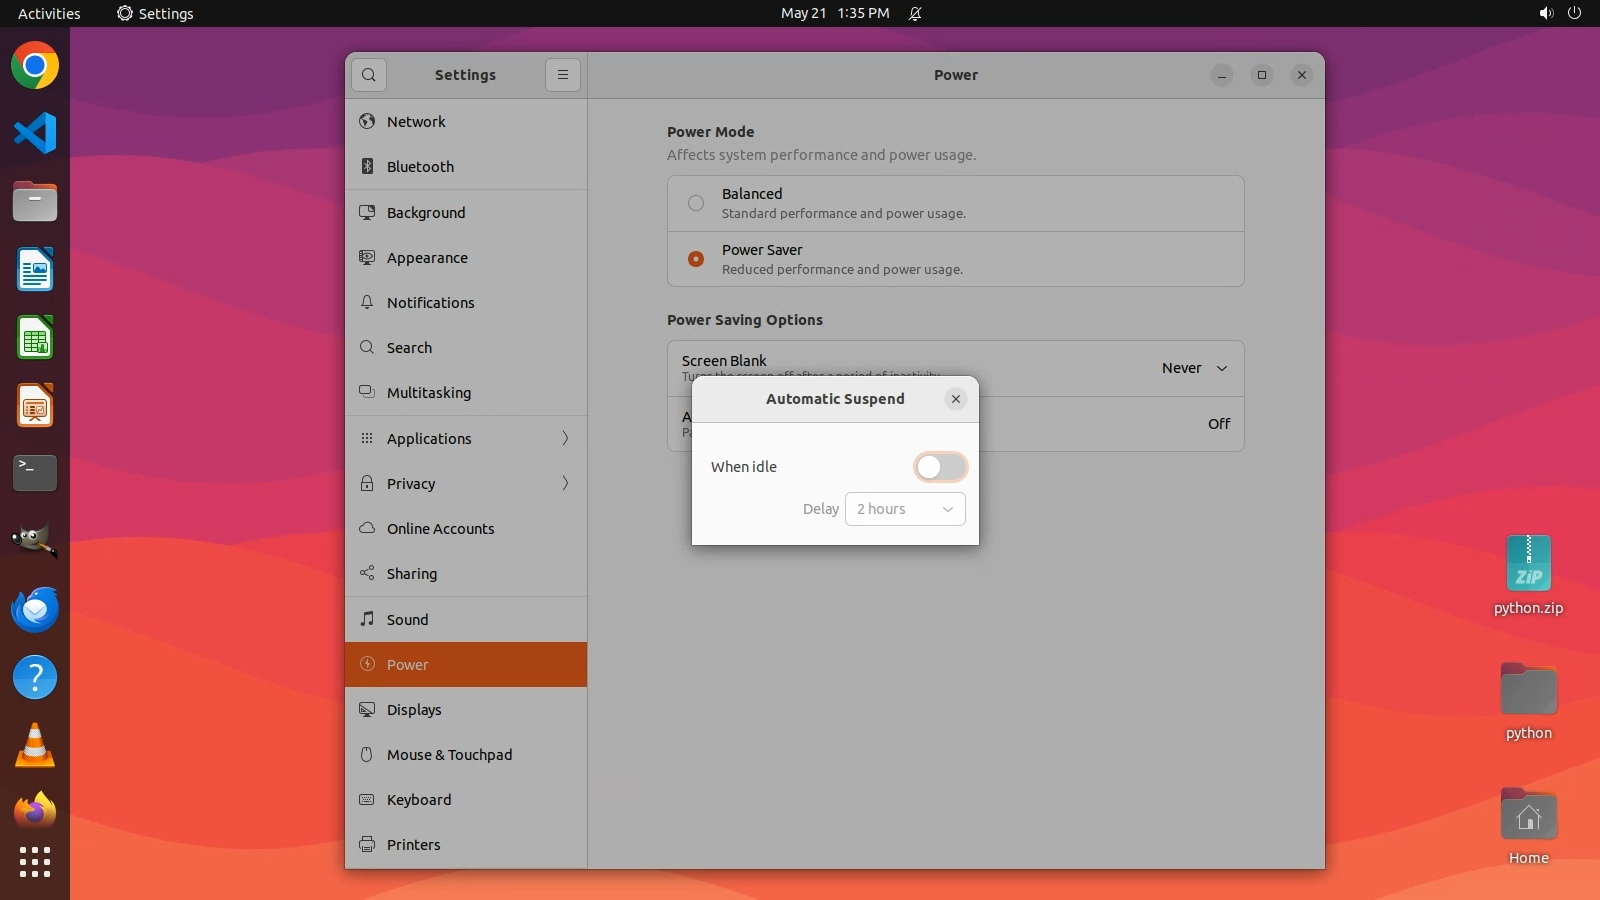The width and height of the screenshot is (1600, 900).
Task: Close the Automatic Suspend dialog
Action: tap(956, 399)
